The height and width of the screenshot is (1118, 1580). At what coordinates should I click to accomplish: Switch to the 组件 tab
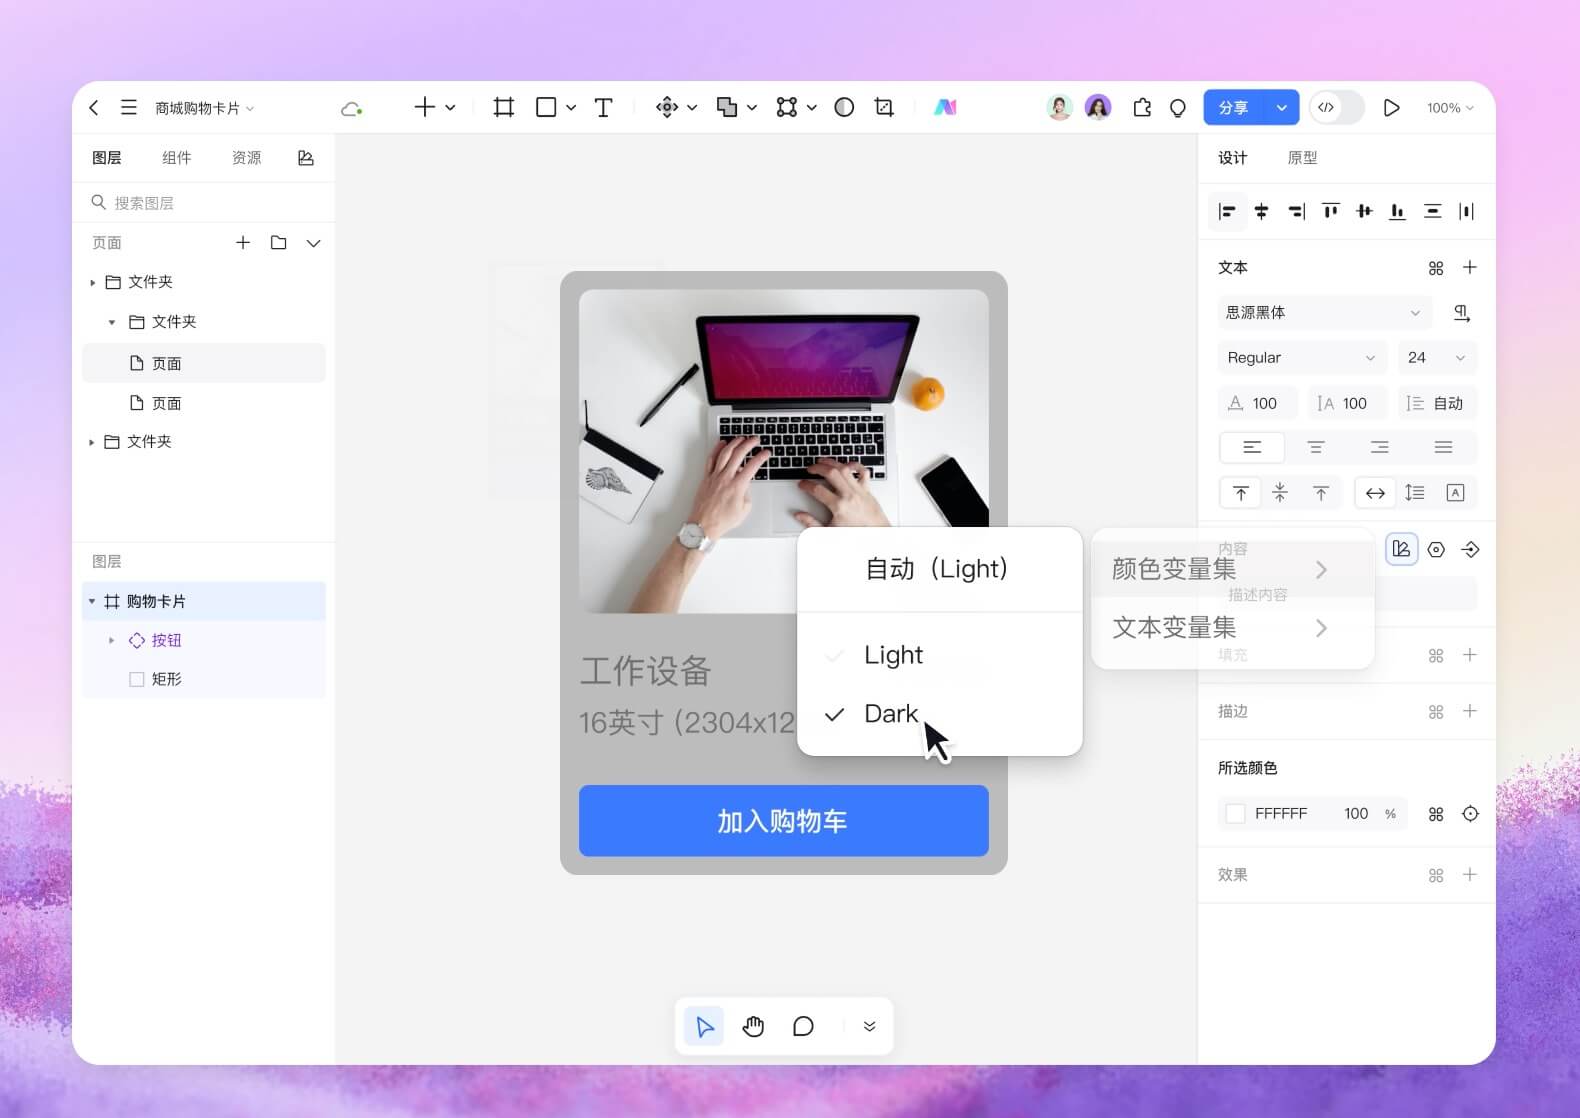coord(177,158)
